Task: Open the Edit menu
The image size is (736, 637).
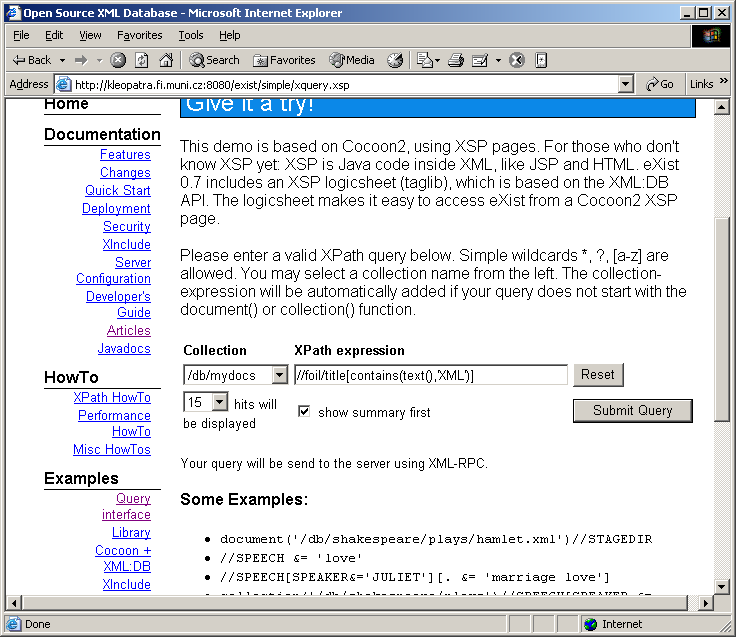Action: pyautogui.click(x=54, y=35)
